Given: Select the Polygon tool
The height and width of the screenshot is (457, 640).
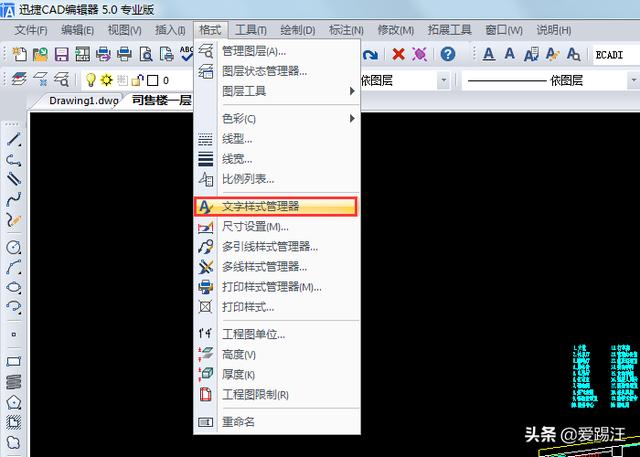Looking at the screenshot, I should (13, 402).
